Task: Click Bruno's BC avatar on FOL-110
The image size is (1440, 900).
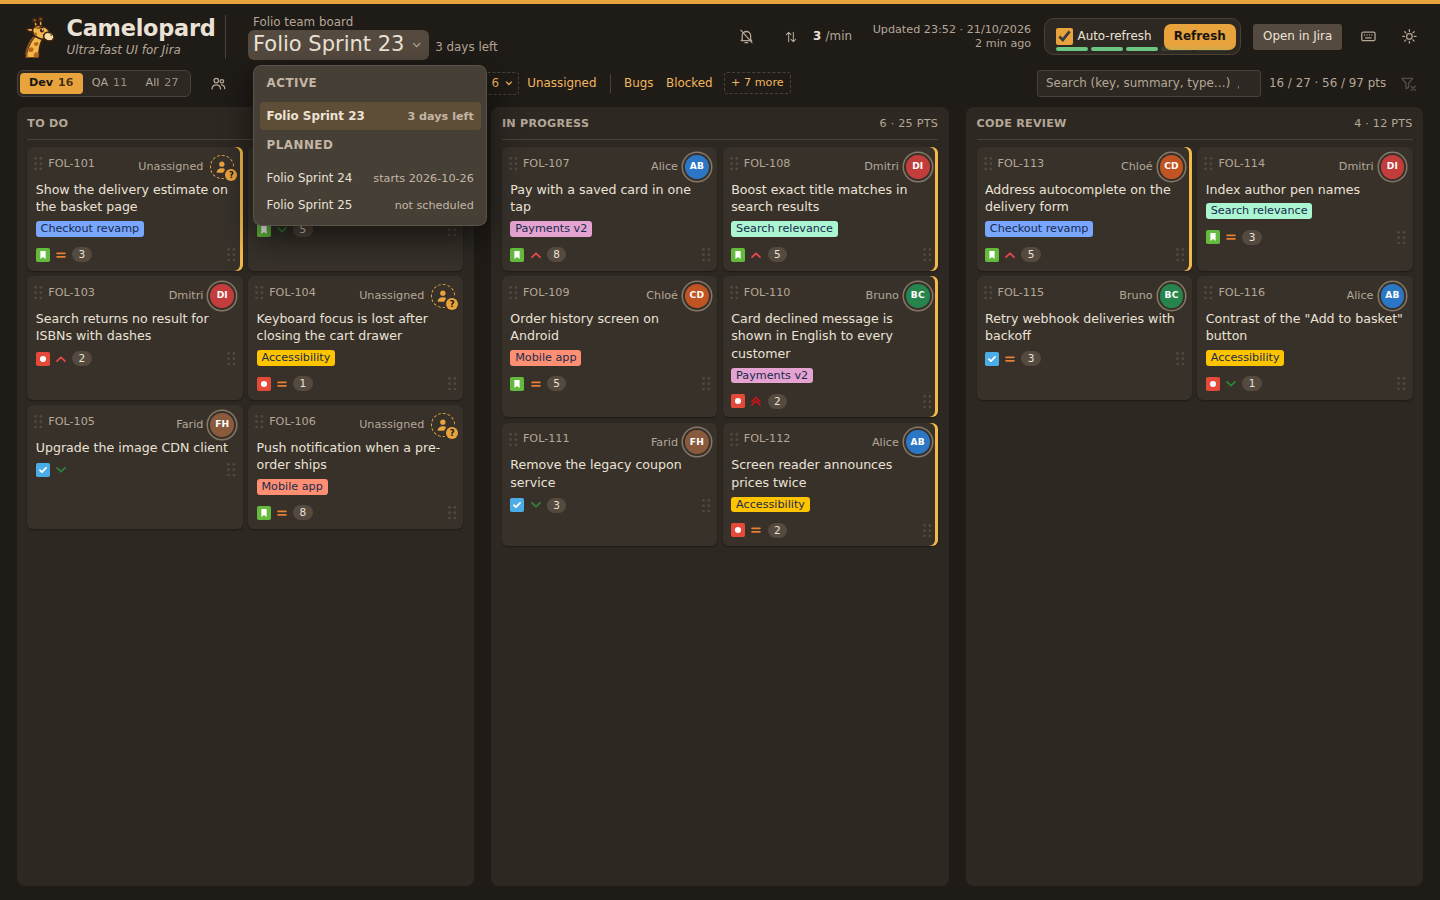Action: [x=918, y=296]
